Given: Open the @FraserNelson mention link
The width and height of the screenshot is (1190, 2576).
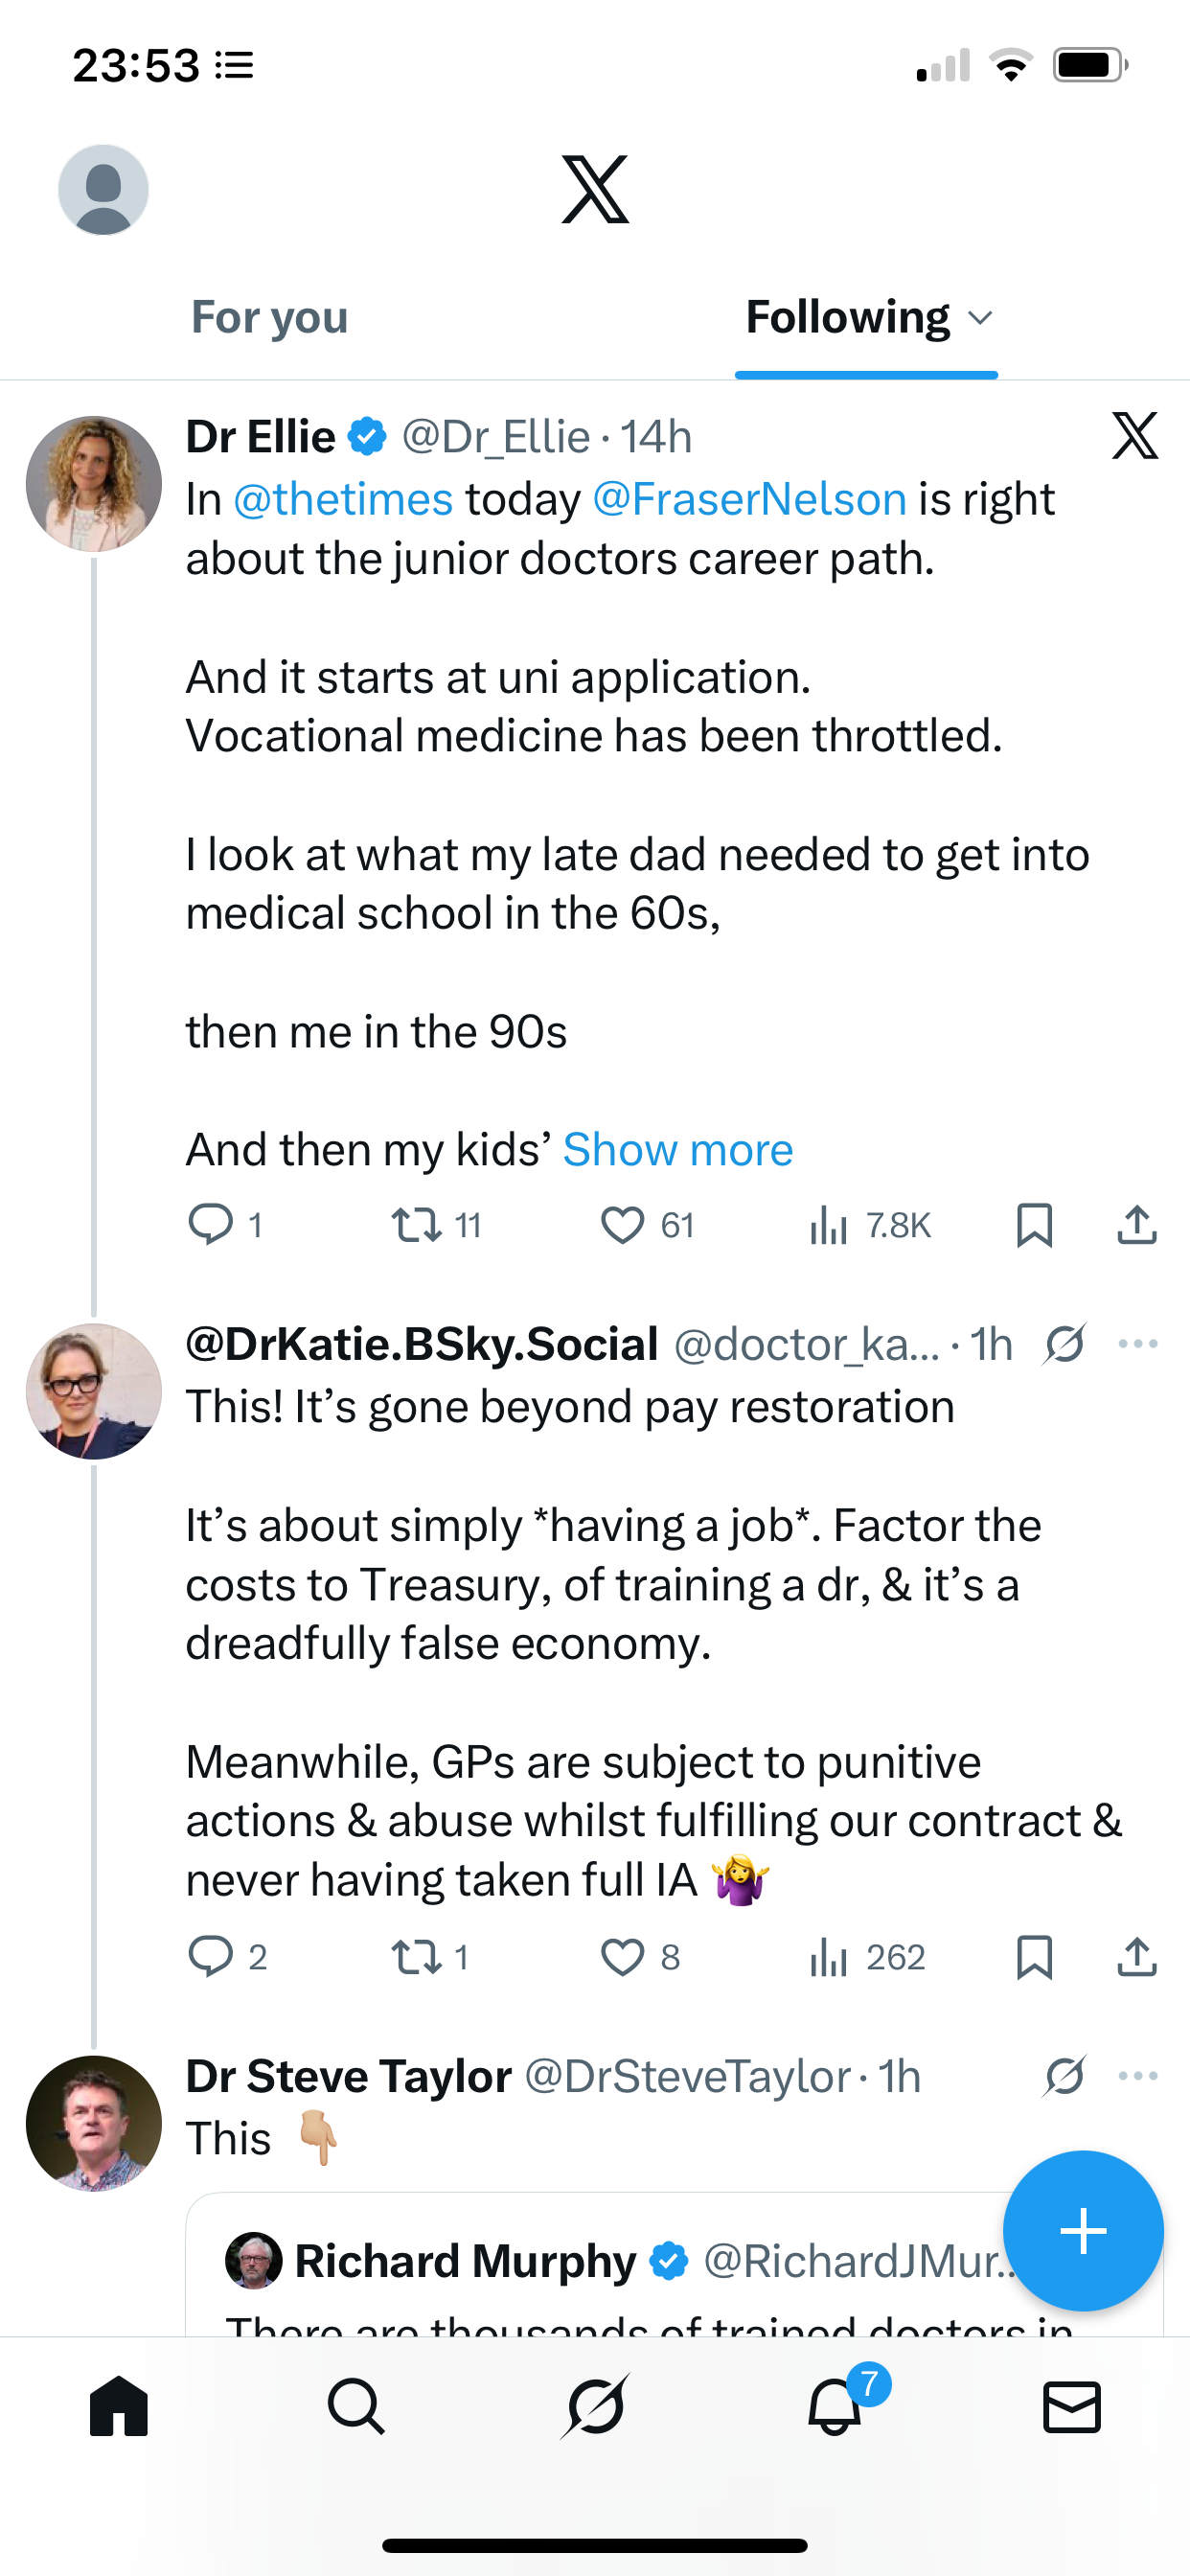Looking at the screenshot, I should click(x=749, y=499).
